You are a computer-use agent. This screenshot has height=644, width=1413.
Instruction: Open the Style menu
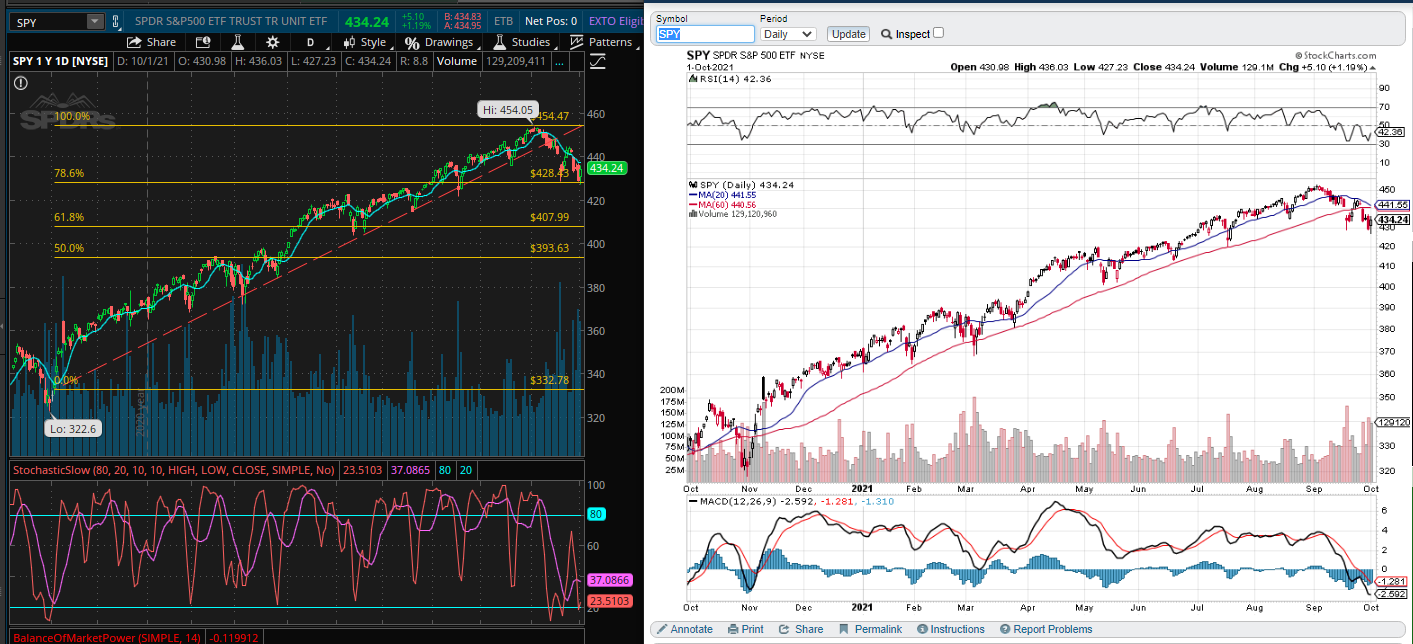click(x=365, y=42)
